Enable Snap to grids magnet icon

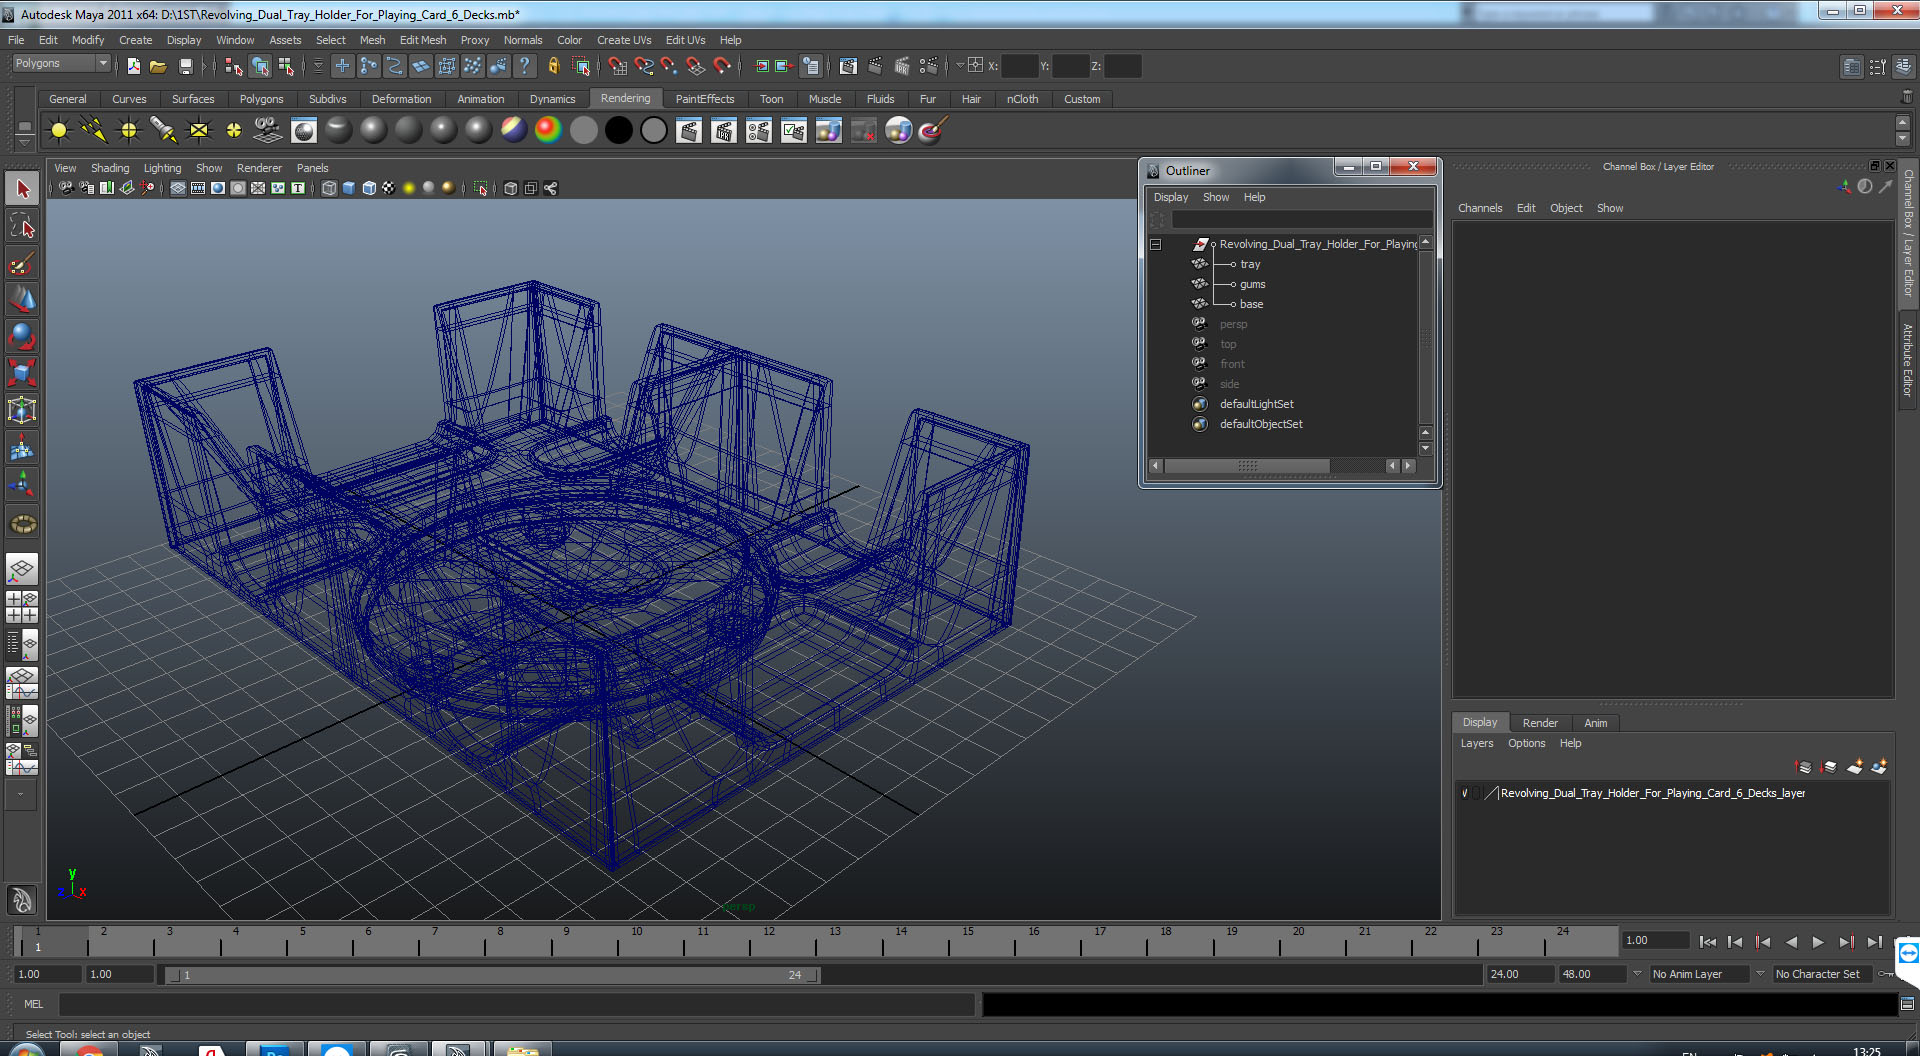pos(617,66)
